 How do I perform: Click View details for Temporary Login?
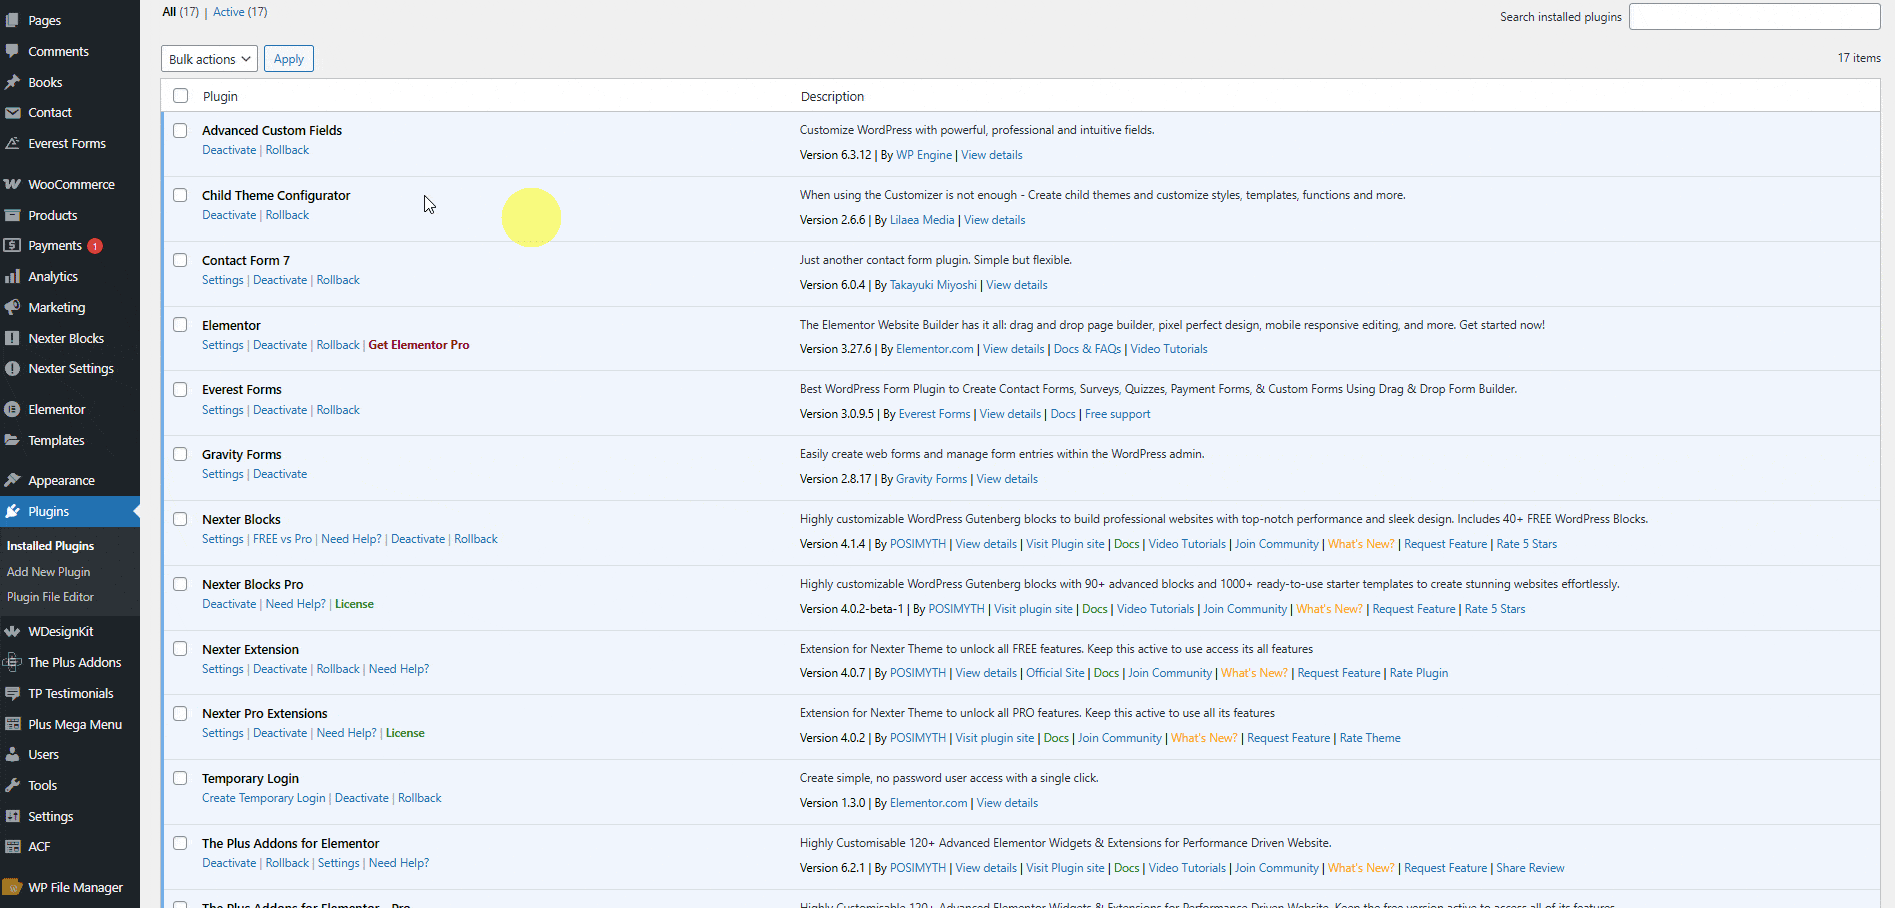pyautogui.click(x=1007, y=803)
